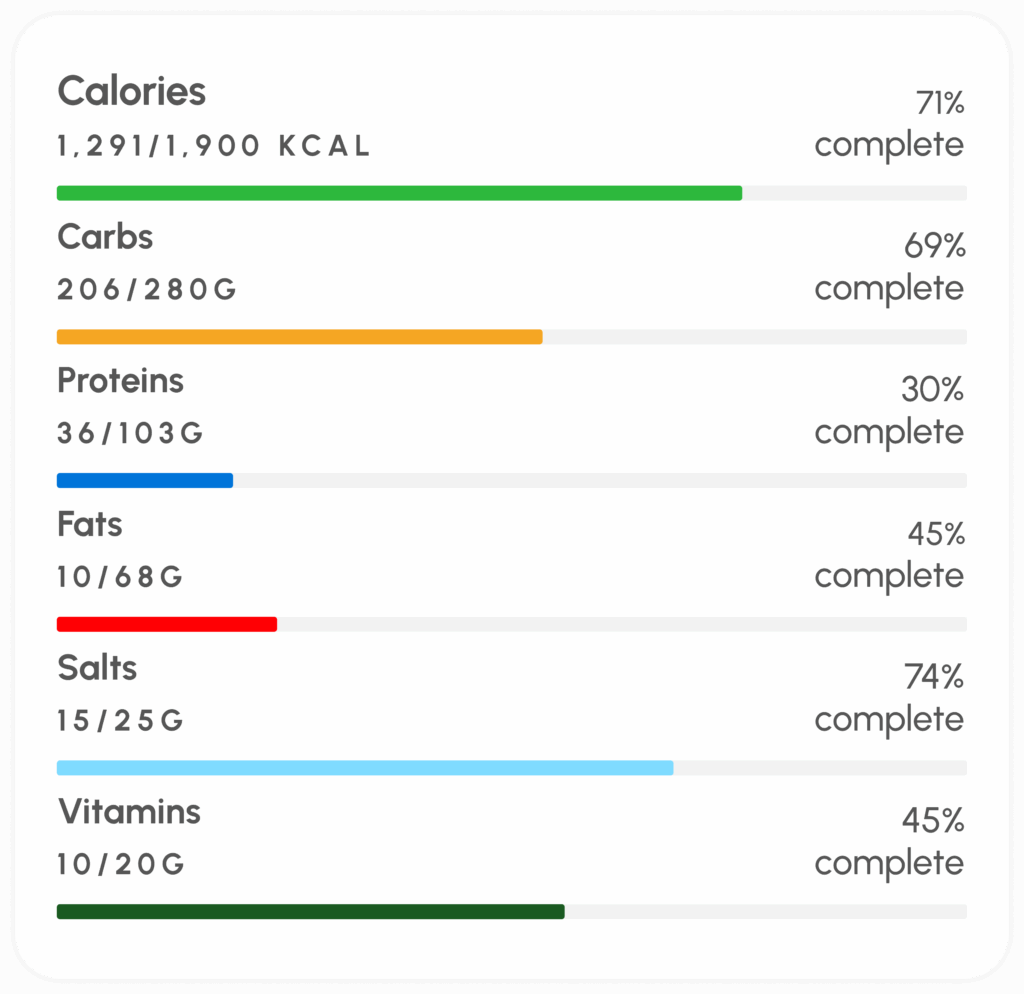Image resolution: width=1024 pixels, height=994 pixels.
Task: Click the 71% complete calories label
Action: 889,124
